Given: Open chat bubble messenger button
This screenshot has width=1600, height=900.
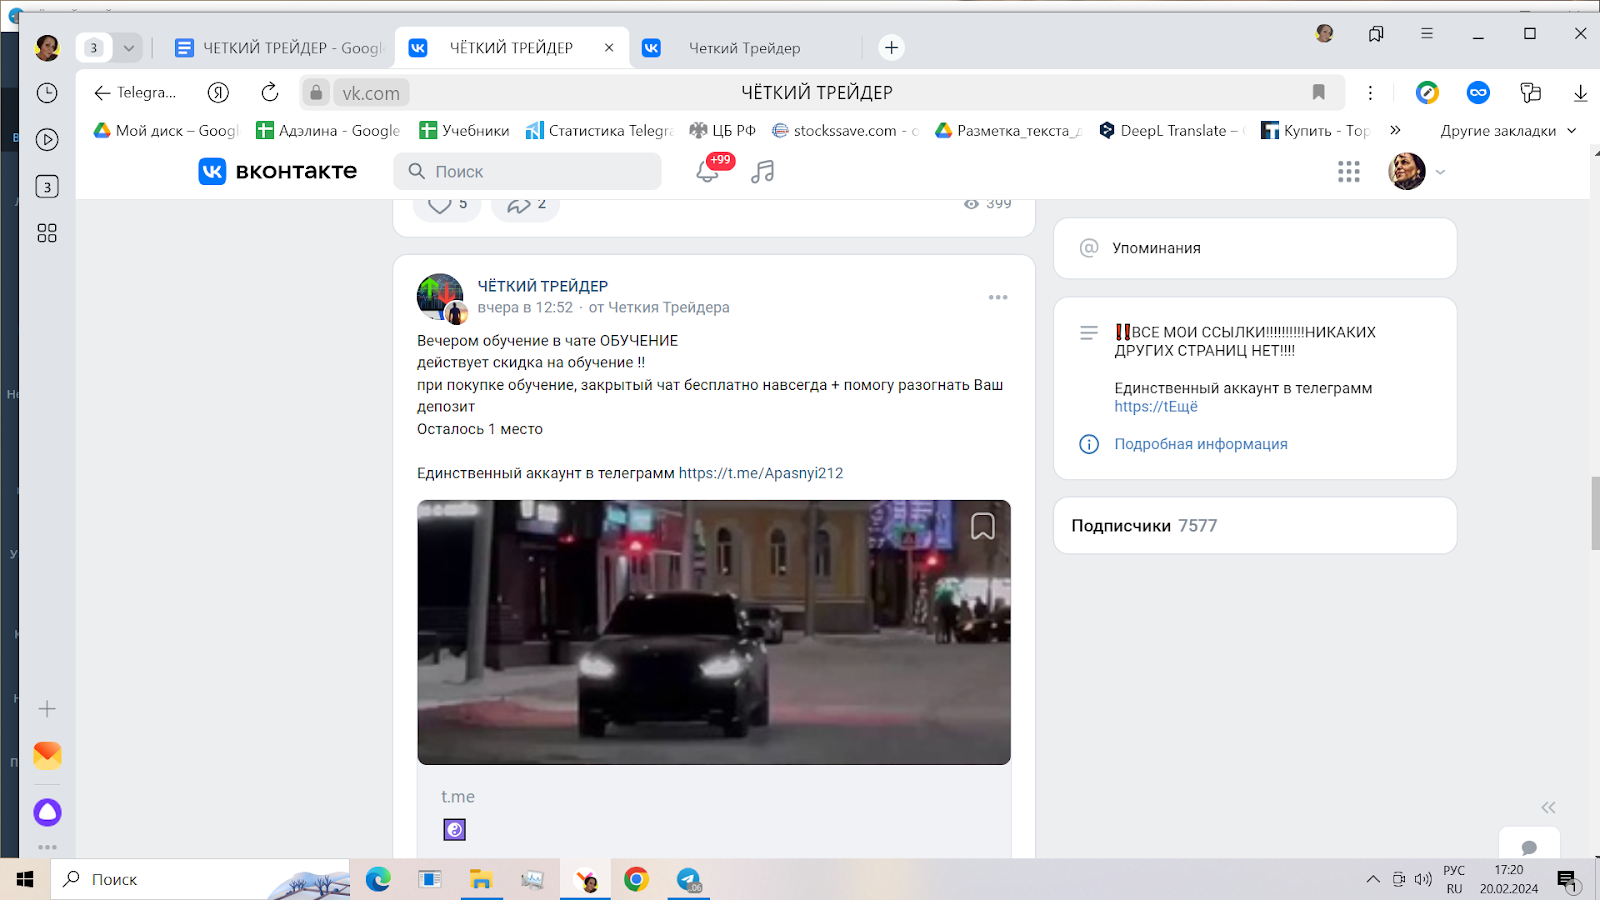Looking at the screenshot, I should coord(1529,847).
